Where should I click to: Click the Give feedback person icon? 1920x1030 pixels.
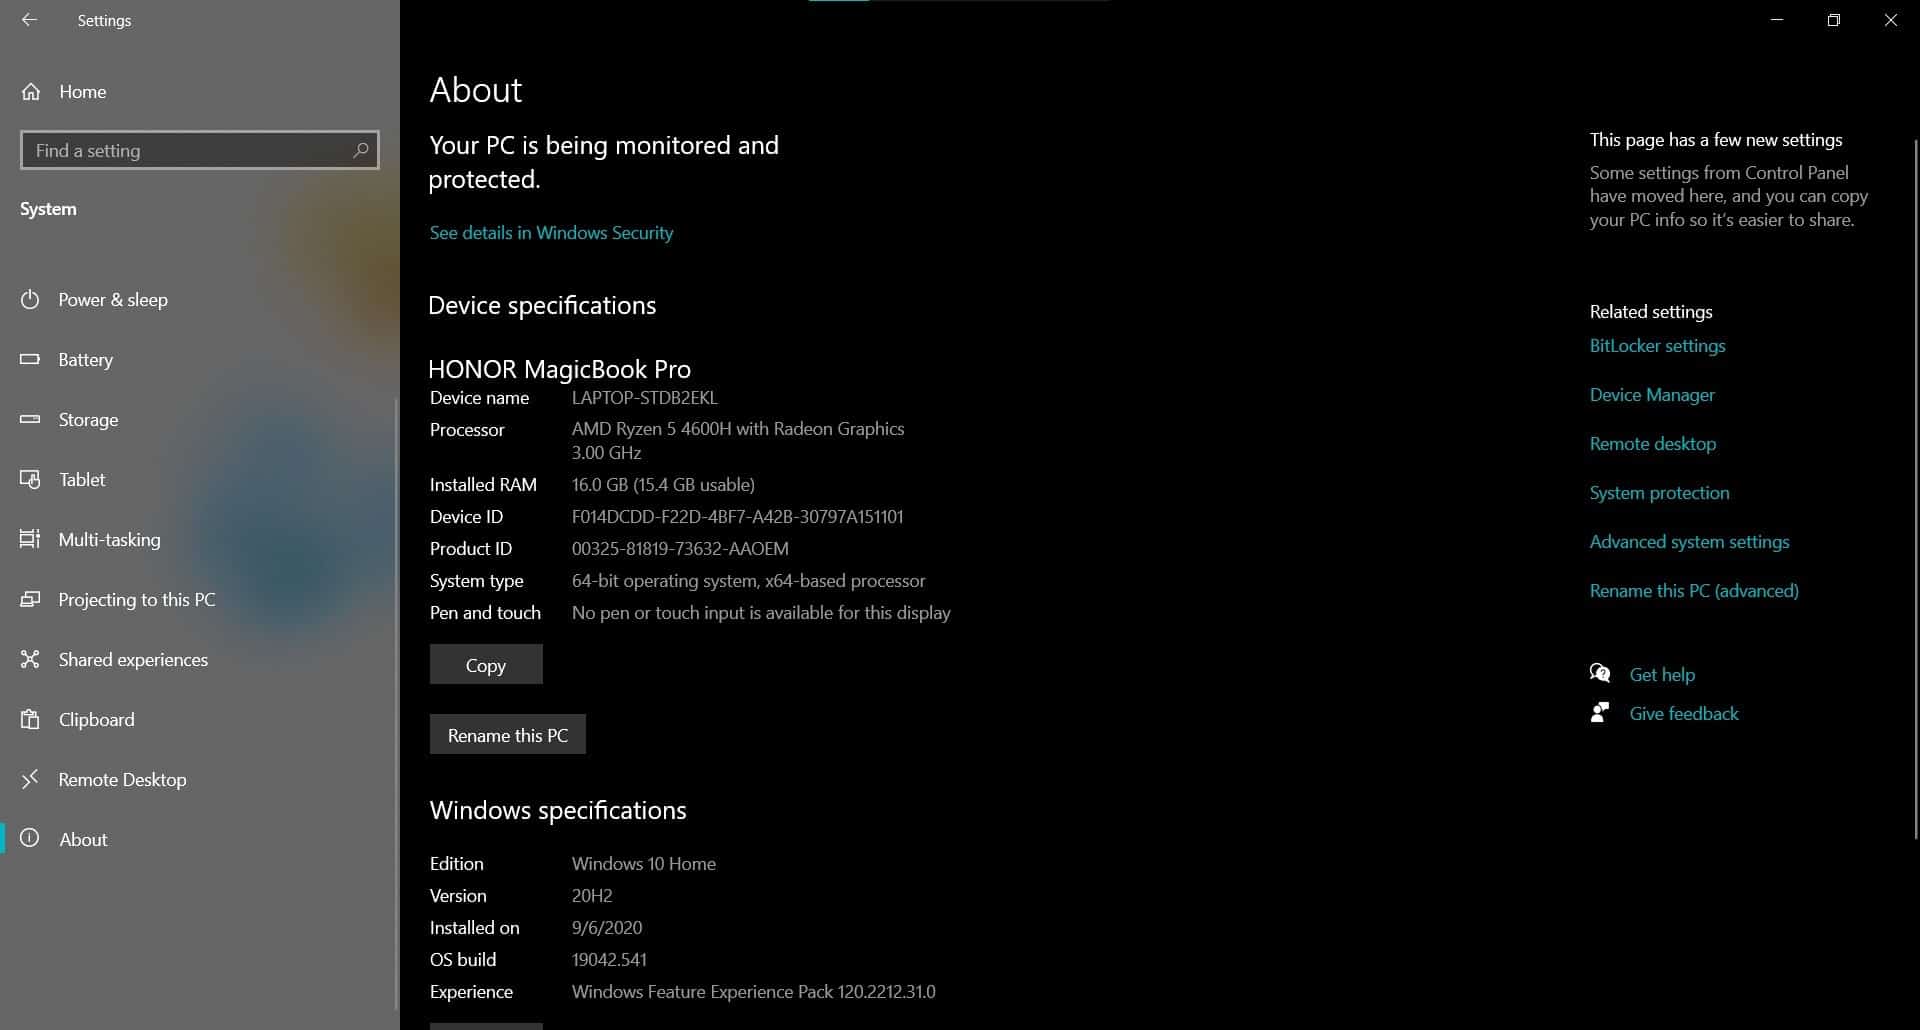(x=1600, y=712)
